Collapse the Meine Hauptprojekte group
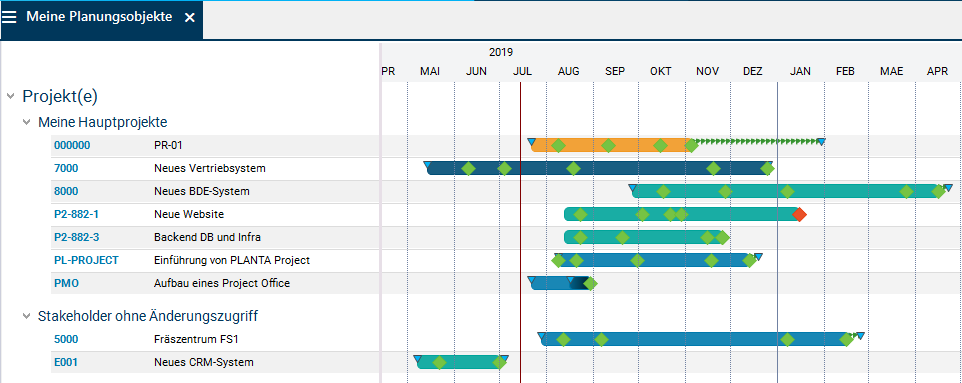 point(26,122)
